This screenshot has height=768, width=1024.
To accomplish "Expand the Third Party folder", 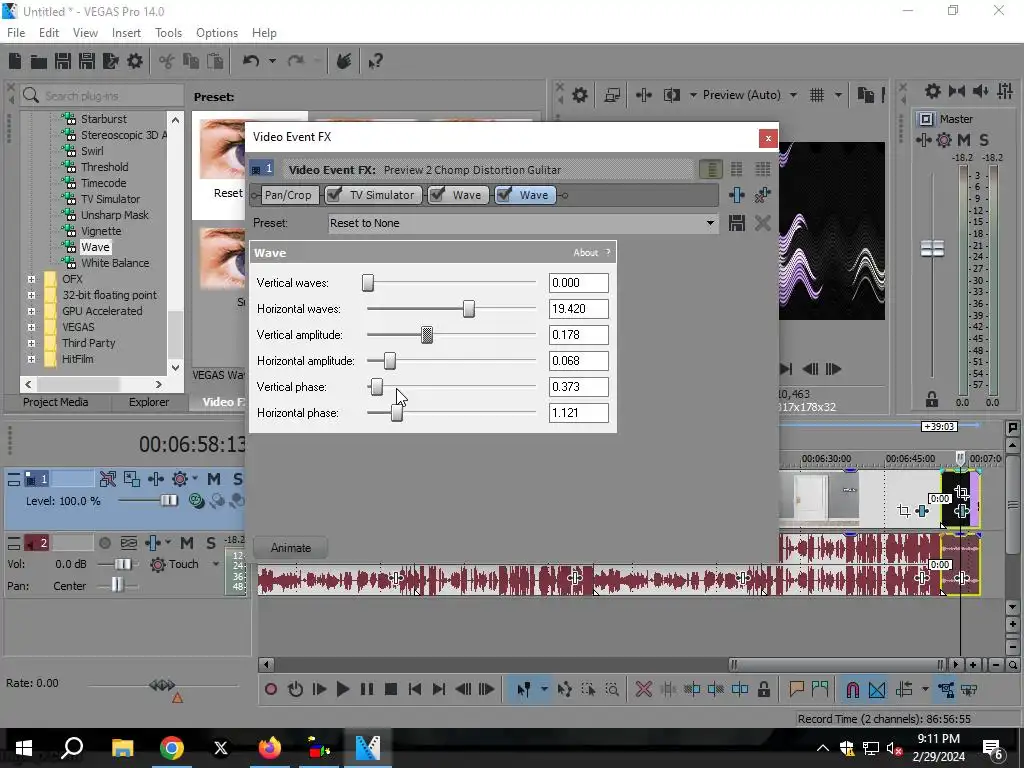I will tap(31, 343).
